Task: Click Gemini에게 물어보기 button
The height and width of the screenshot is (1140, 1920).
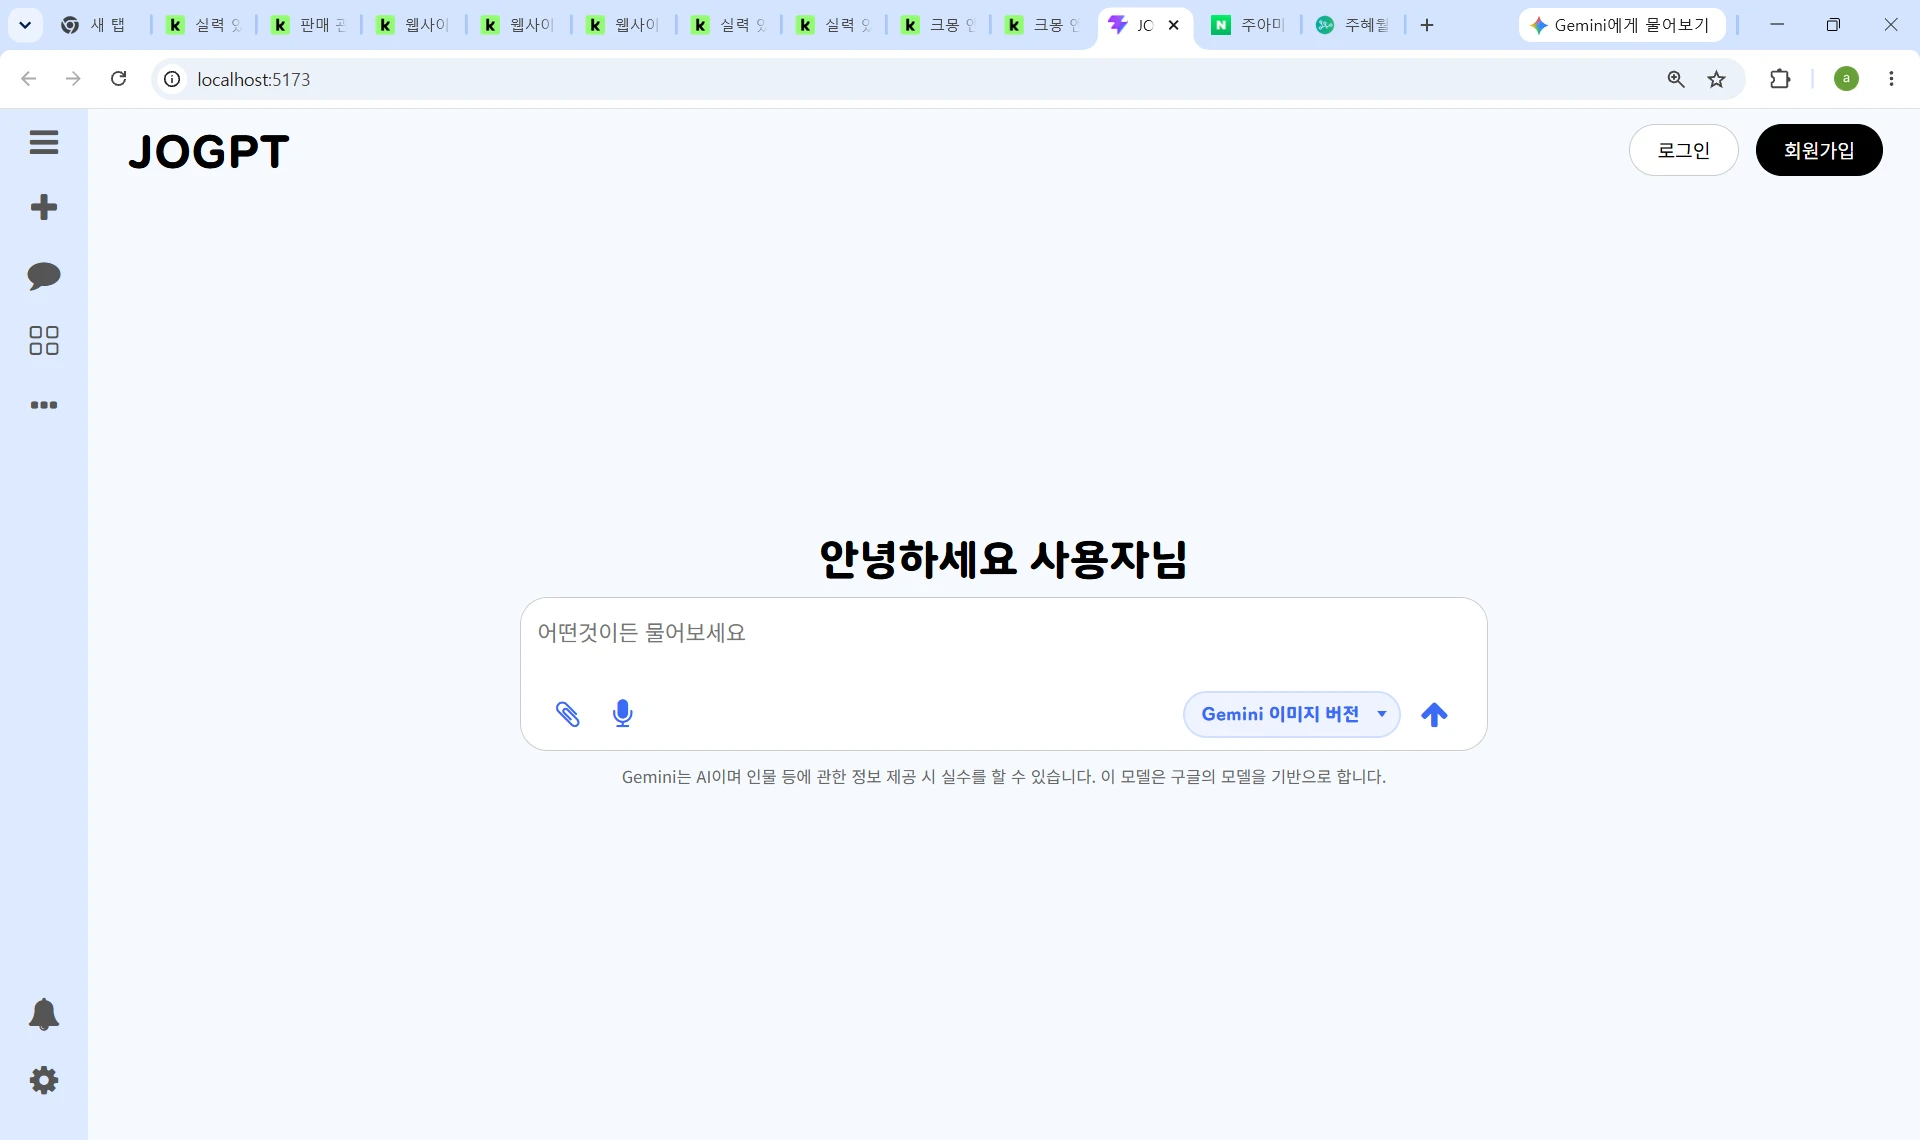Action: coord(1622,25)
